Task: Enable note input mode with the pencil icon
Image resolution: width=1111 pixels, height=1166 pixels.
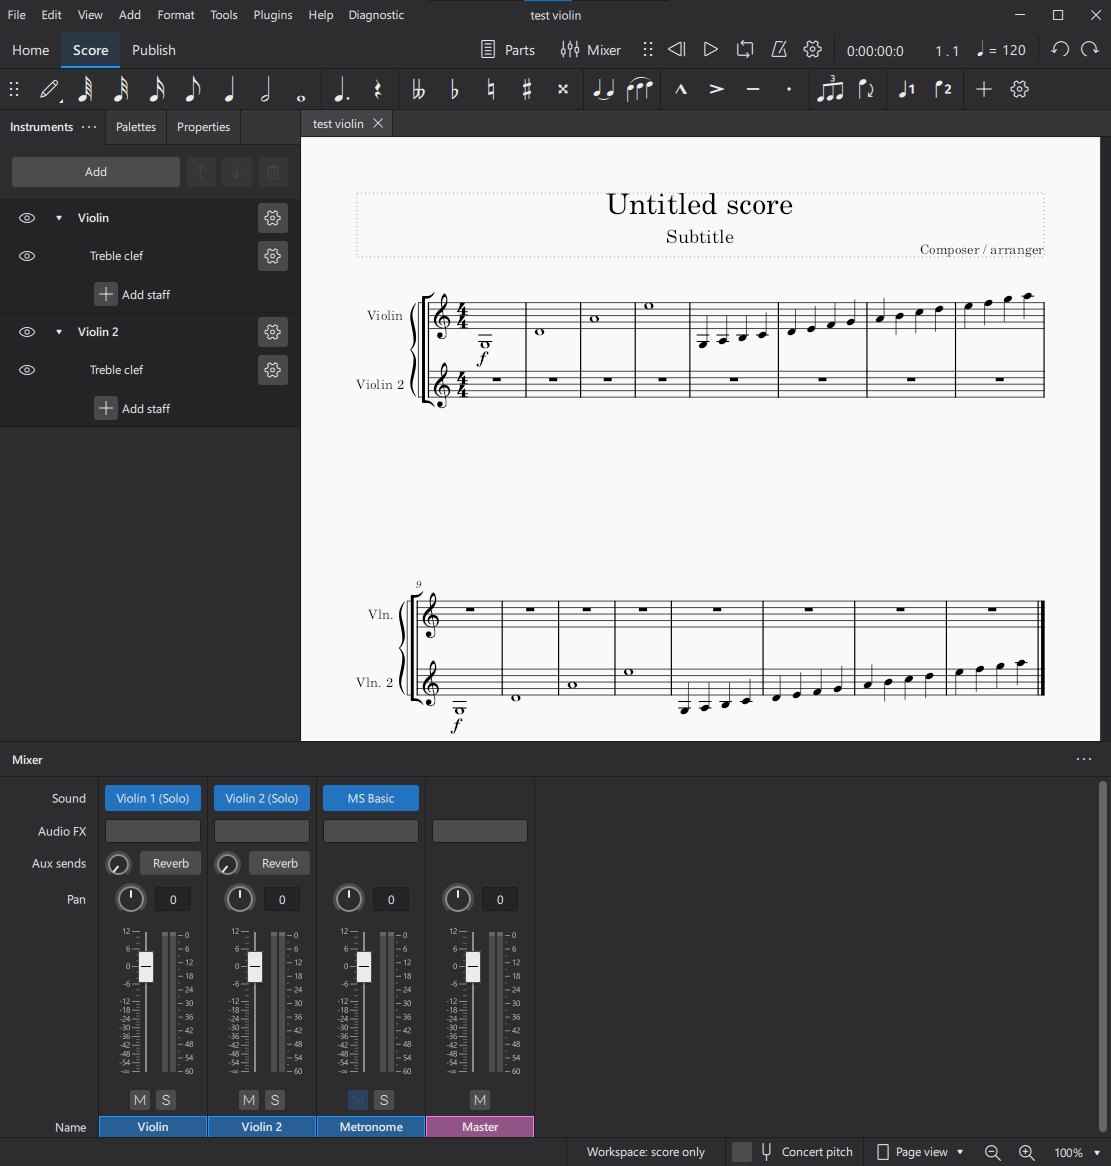Action: point(50,89)
